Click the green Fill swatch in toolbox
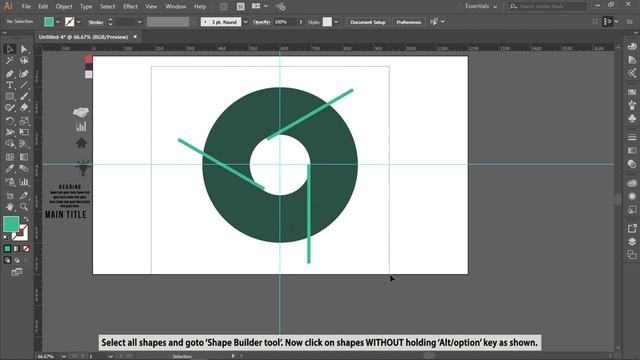 pos(11,224)
